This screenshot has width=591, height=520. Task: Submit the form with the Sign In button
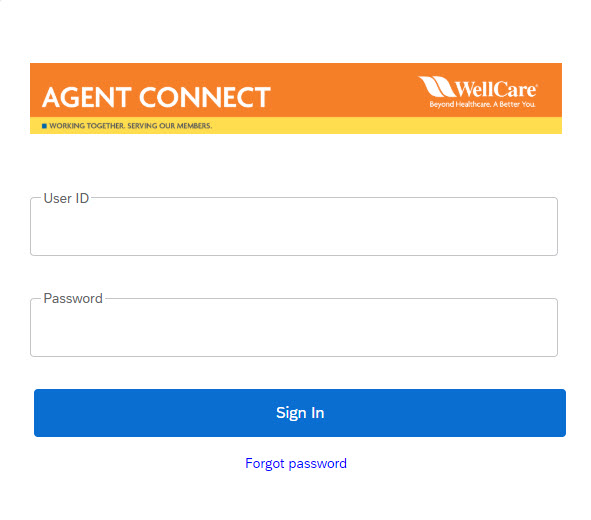pyautogui.click(x=300, y=413)
